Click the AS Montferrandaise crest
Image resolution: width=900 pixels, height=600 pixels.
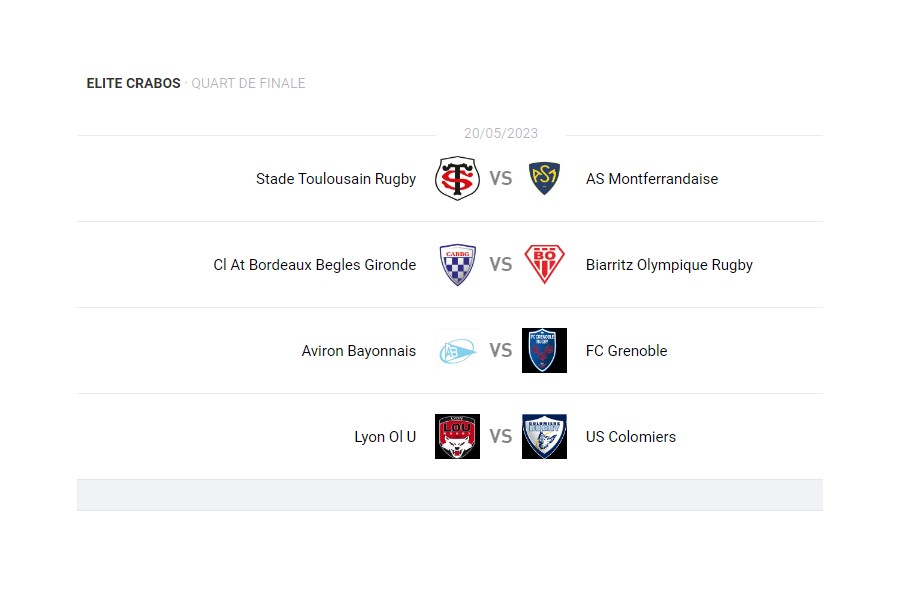tap(544, 179)
